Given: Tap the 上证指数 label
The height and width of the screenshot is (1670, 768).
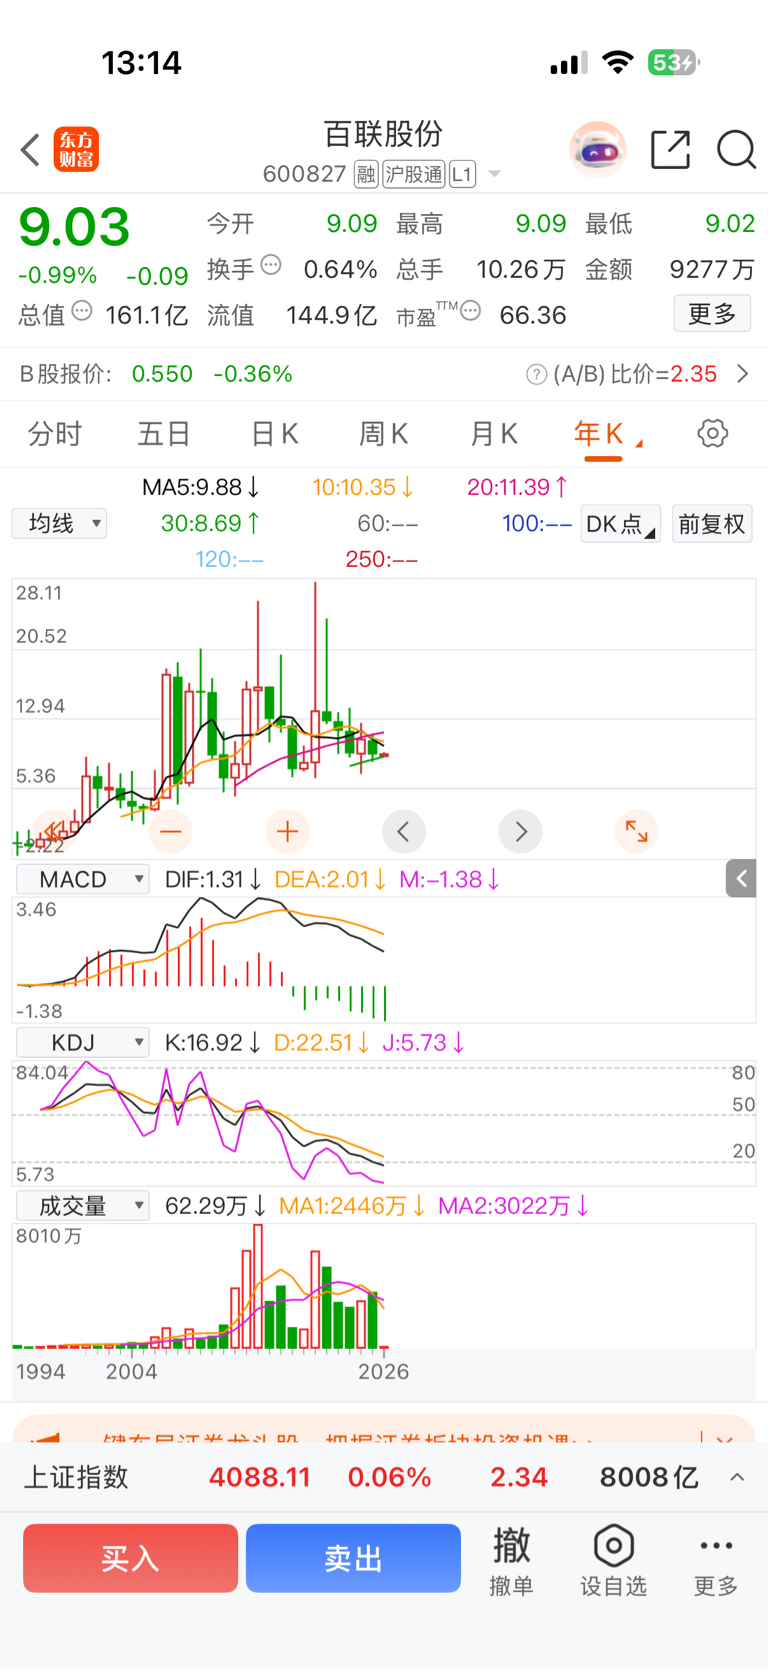Looking at the screenshot, I should tap(76, 1477).
